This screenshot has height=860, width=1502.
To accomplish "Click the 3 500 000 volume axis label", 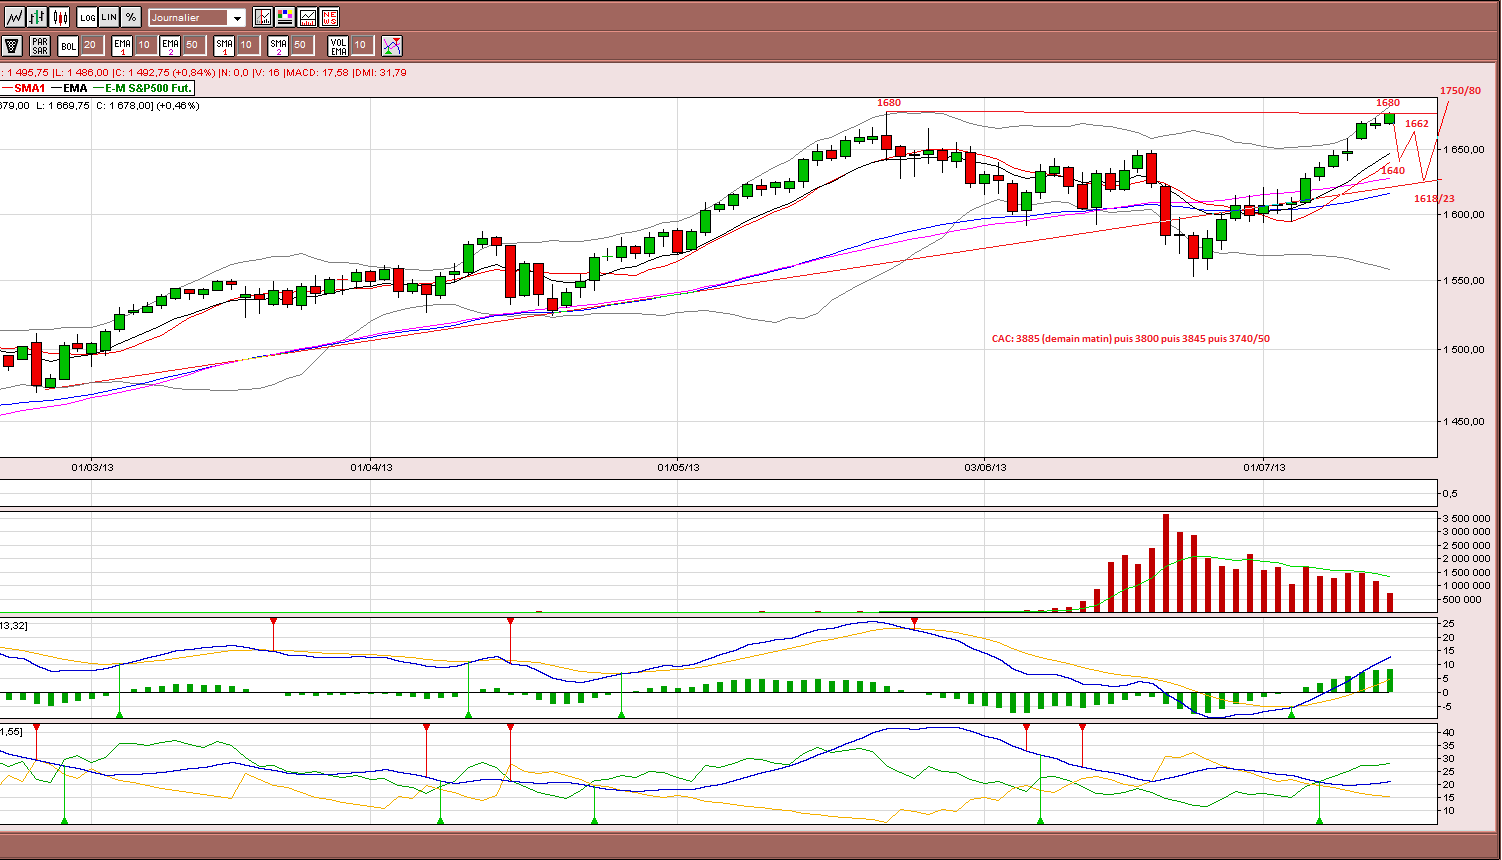I will pos(1467,518).
